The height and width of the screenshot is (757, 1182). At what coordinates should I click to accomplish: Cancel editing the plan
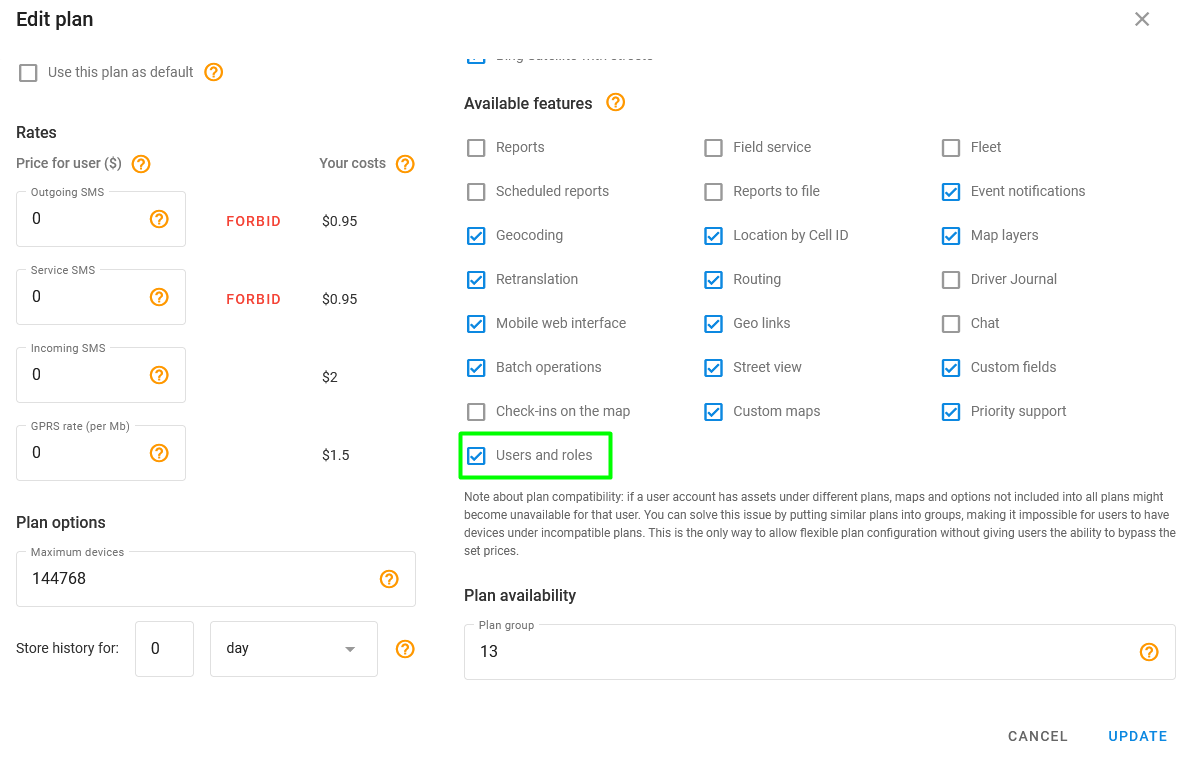pos(1037,736)
